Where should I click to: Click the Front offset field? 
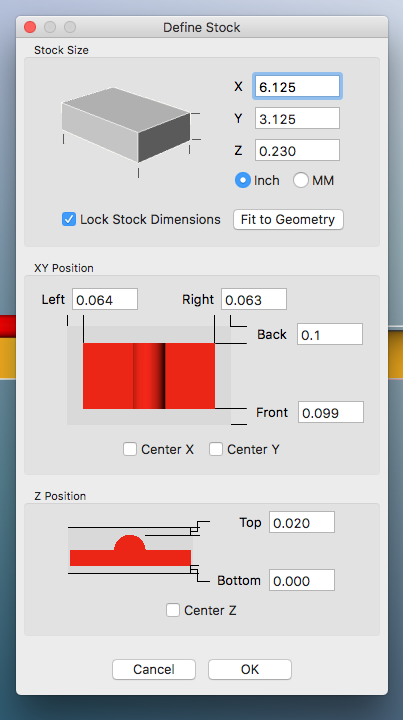pyautogui.click(x=330, y=412)
